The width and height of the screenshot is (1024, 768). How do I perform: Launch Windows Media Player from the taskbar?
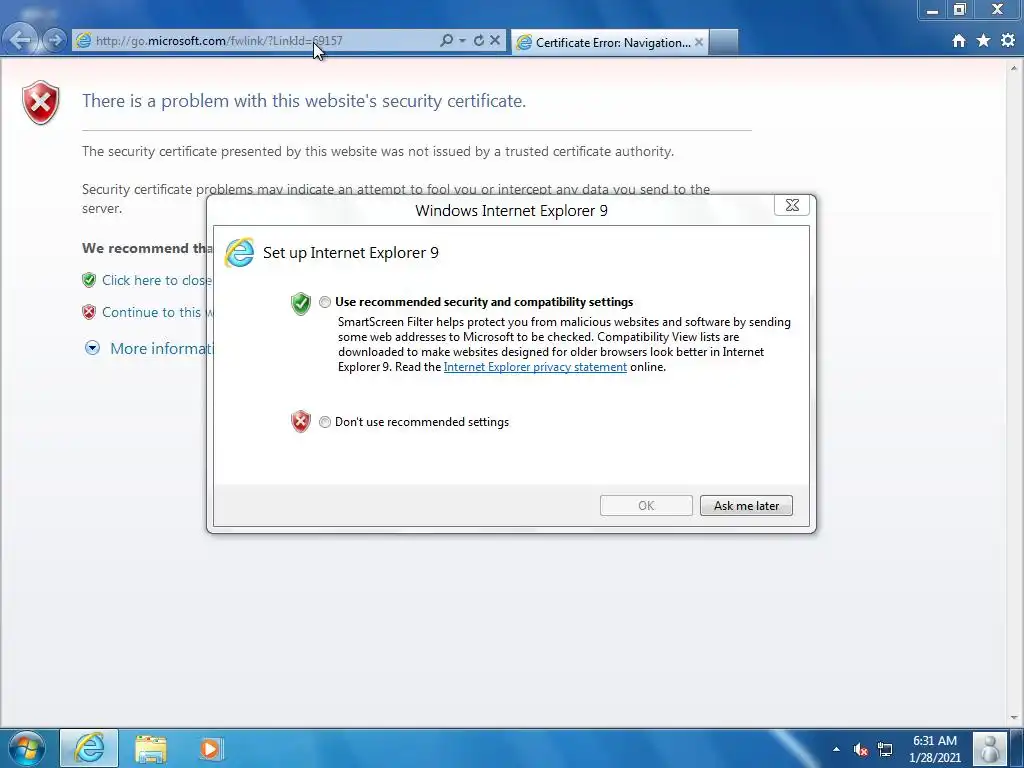(210, 749)
